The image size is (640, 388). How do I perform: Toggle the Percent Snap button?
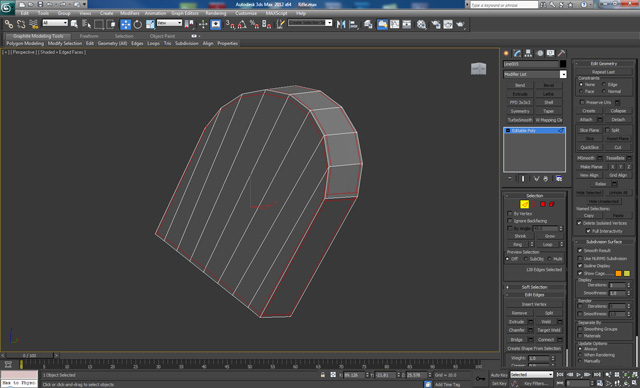pyautogui.click(x=254, y=24)
